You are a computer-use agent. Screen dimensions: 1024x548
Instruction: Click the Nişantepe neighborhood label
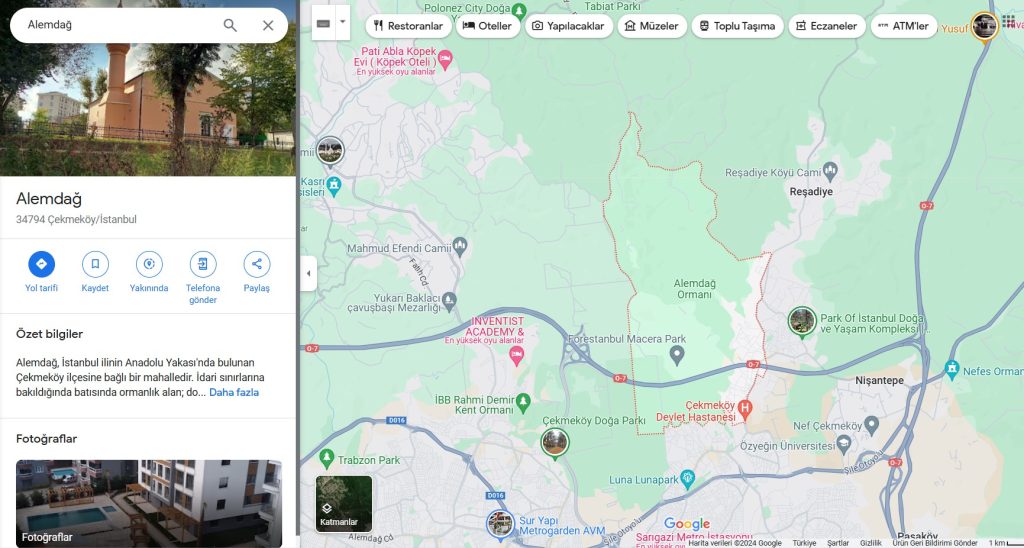[879, 380]
